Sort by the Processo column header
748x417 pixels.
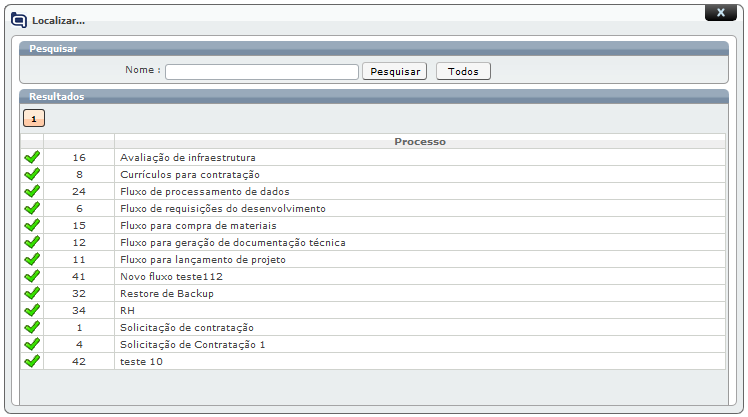419,141
